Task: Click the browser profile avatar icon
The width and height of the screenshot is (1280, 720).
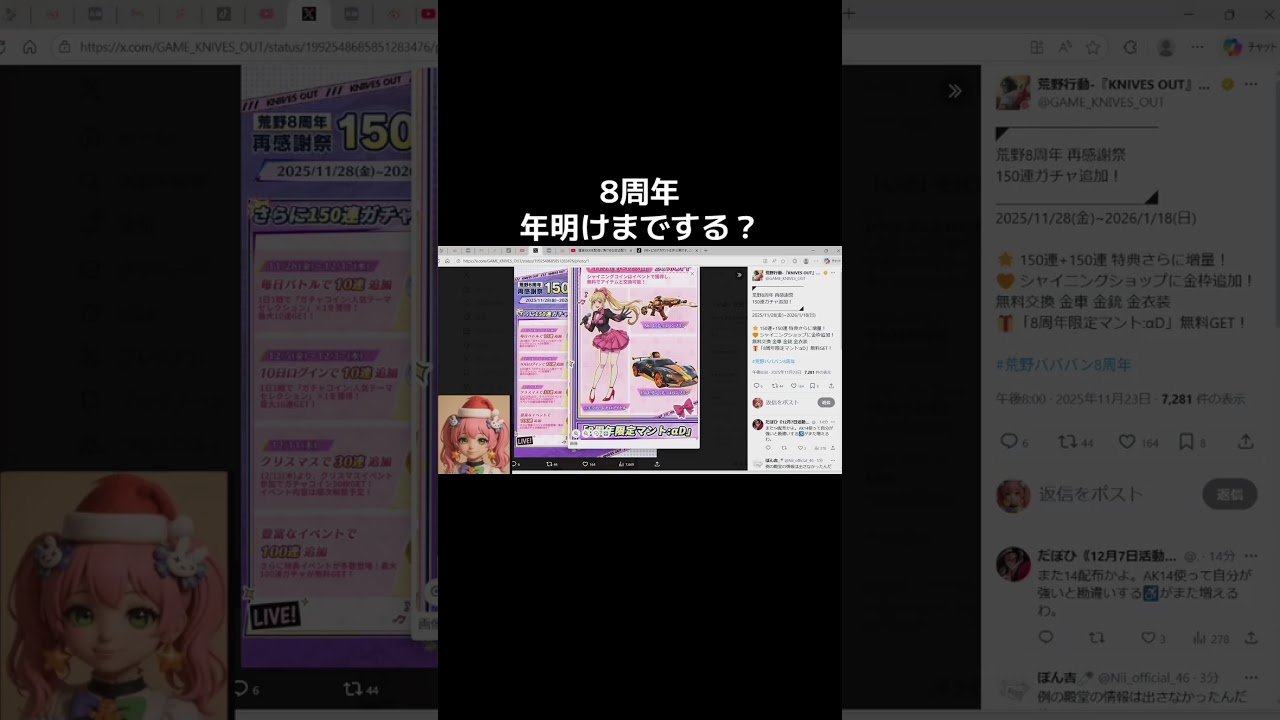Action: click(1165, 47)
